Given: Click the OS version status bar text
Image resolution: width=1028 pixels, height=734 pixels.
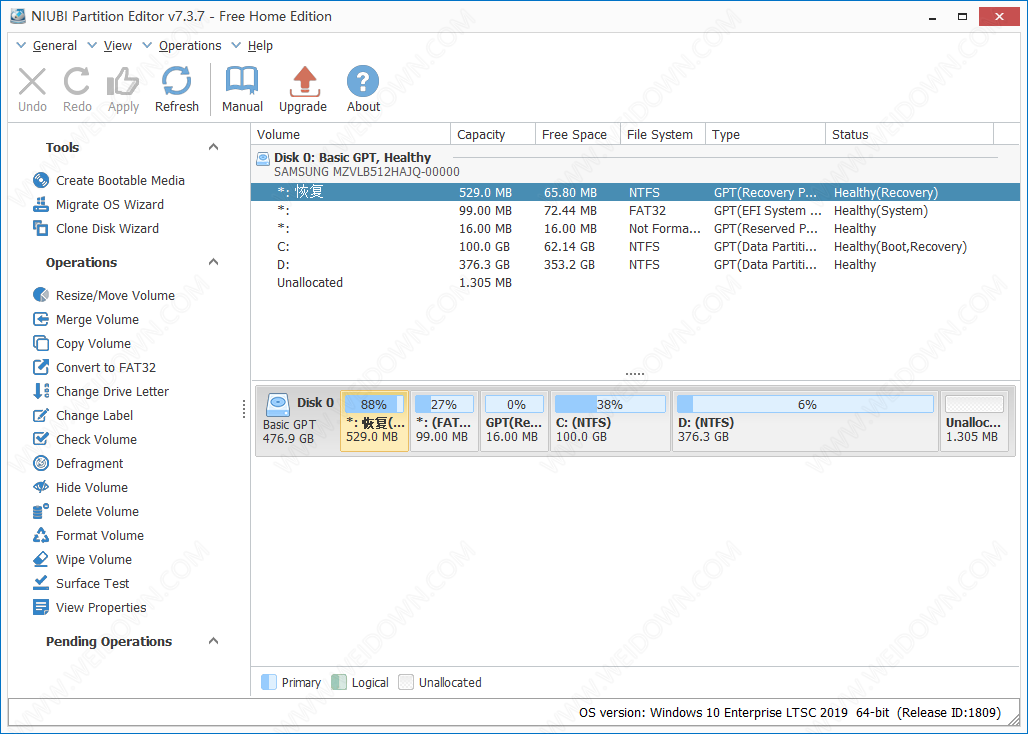Looking at the screenshot, I should tap(789, 712).
